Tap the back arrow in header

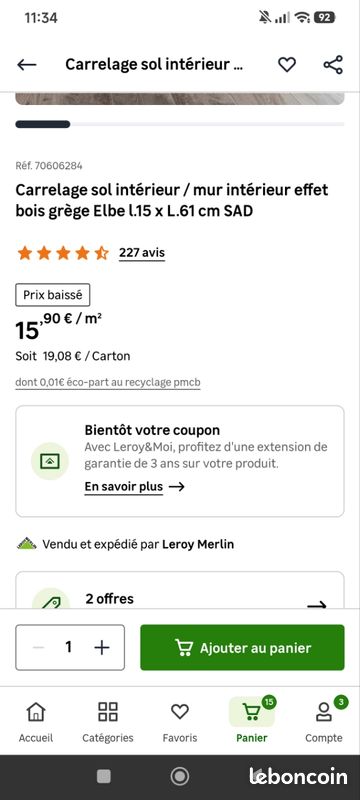(x=27, y=65)
